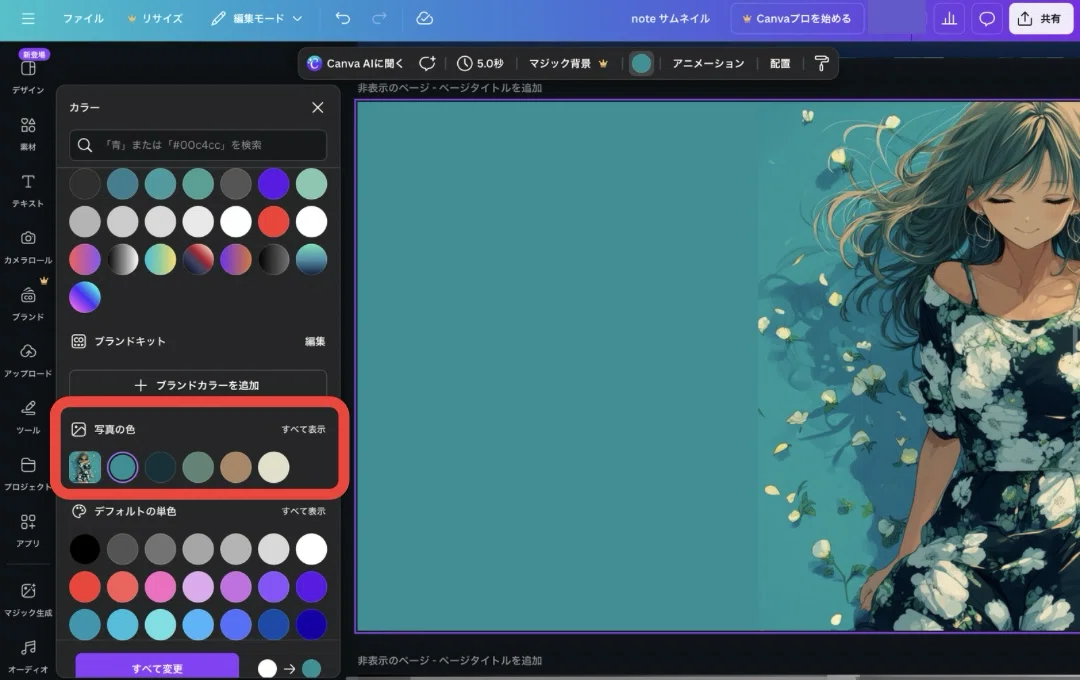The image size is (1080, 680).
Task: Undo the last action
Action: coord(342,19)
